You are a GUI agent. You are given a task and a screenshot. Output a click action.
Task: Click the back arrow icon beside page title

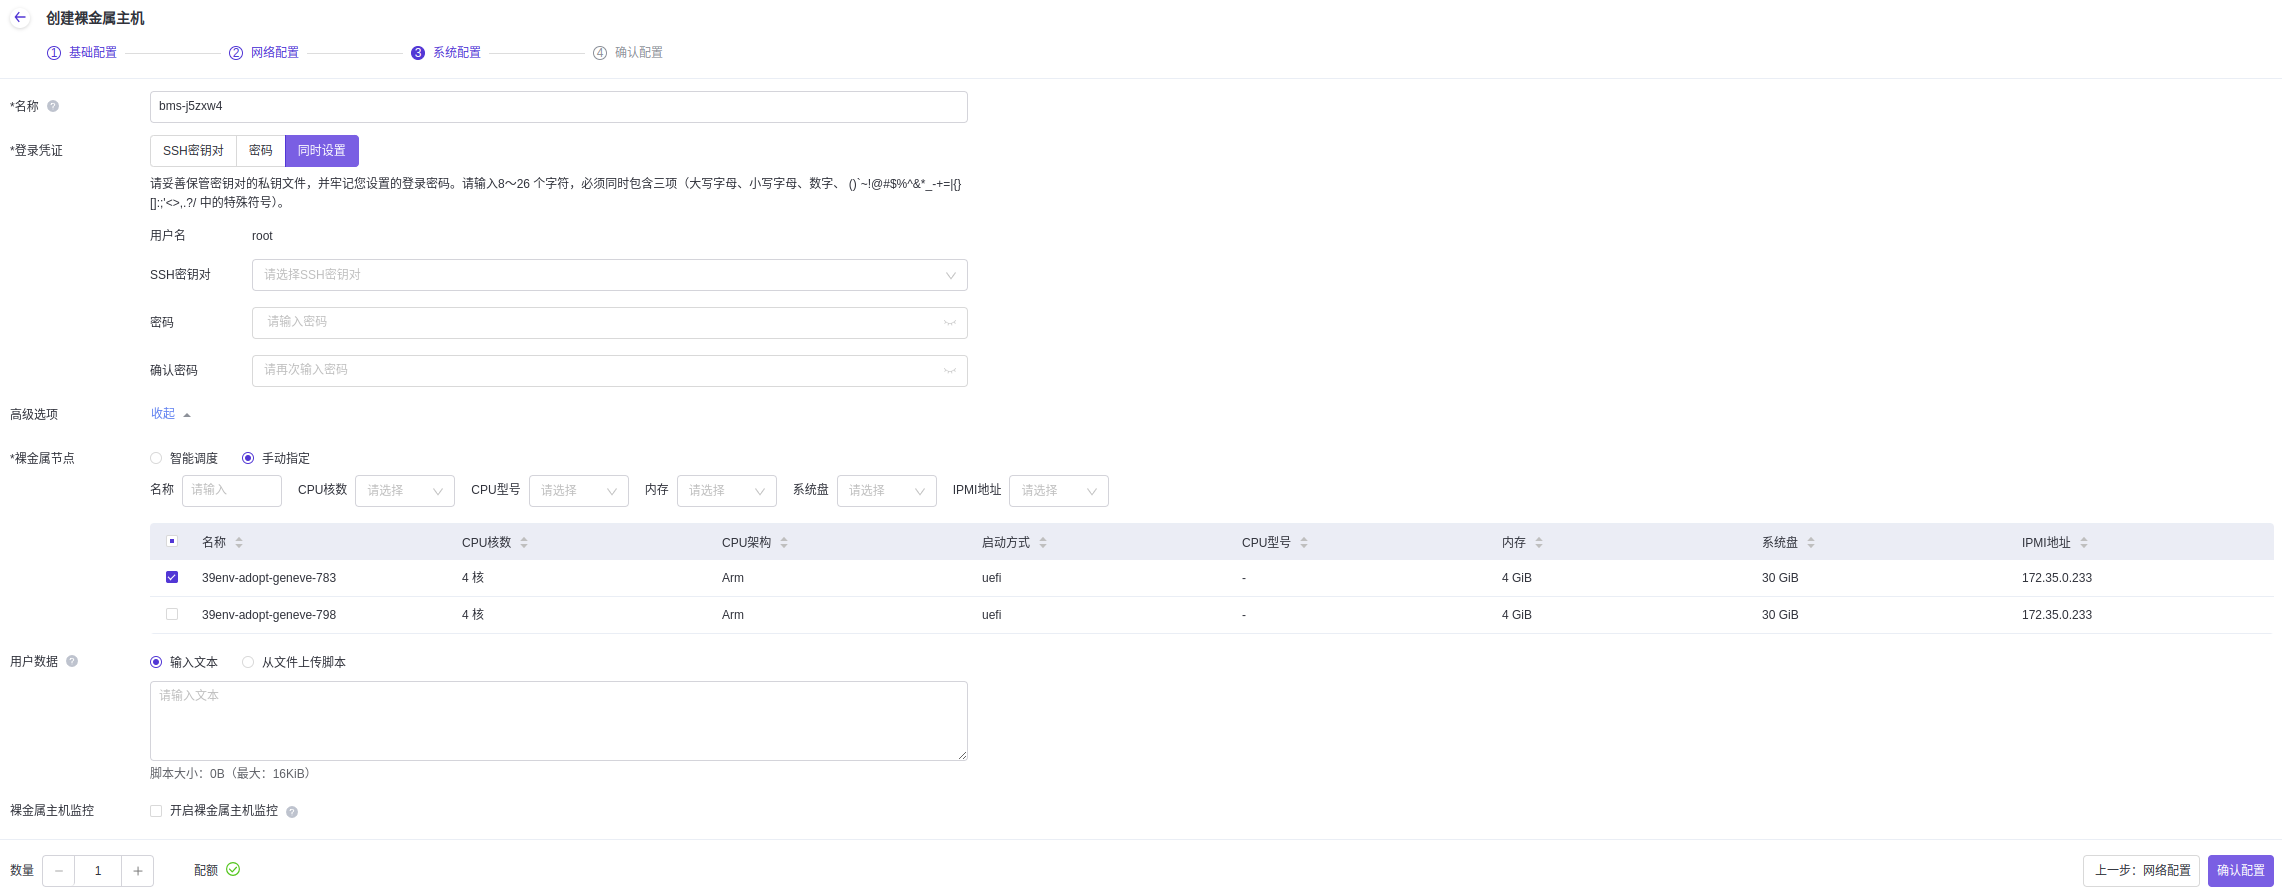point(20,18)
